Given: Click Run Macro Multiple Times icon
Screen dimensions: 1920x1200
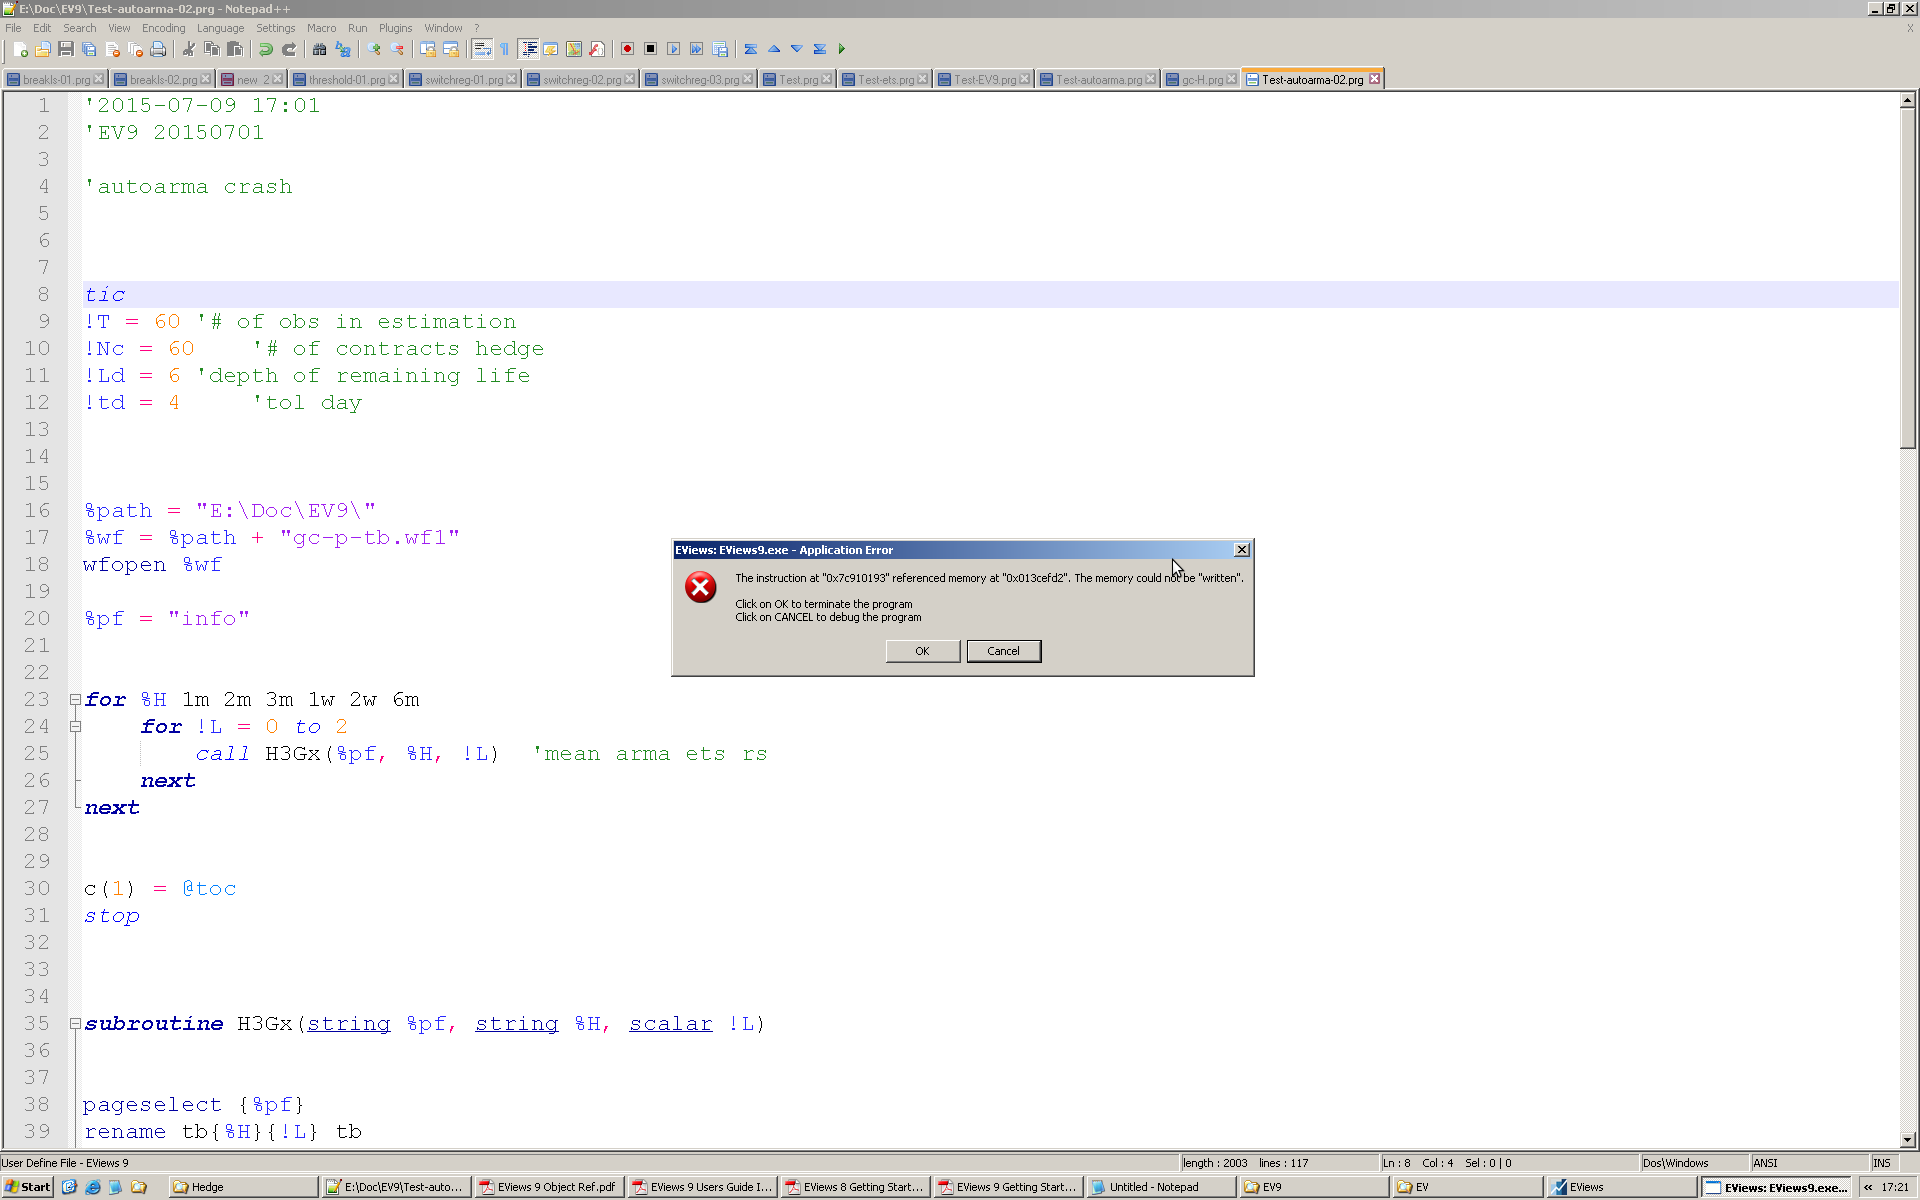Looking at the screenshot, I should 696,49.
